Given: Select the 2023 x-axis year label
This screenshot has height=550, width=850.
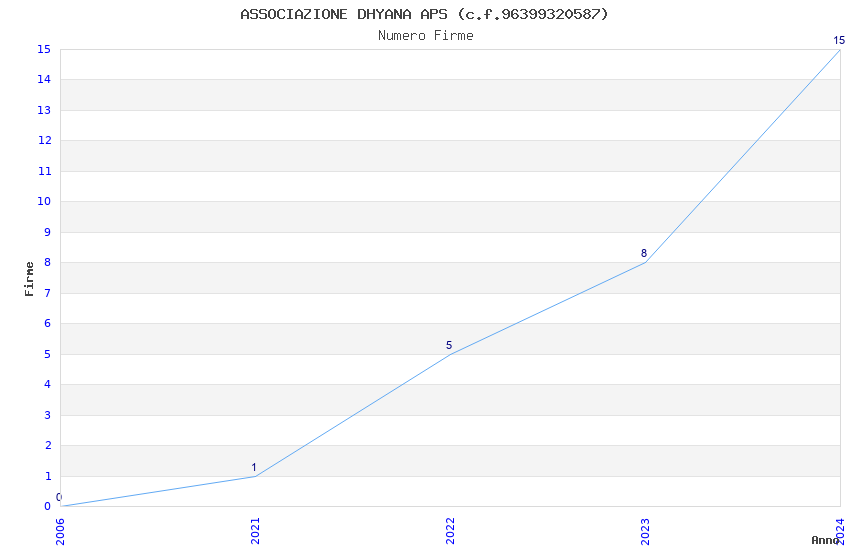Looking at the screenshot, I should point(645,531).
